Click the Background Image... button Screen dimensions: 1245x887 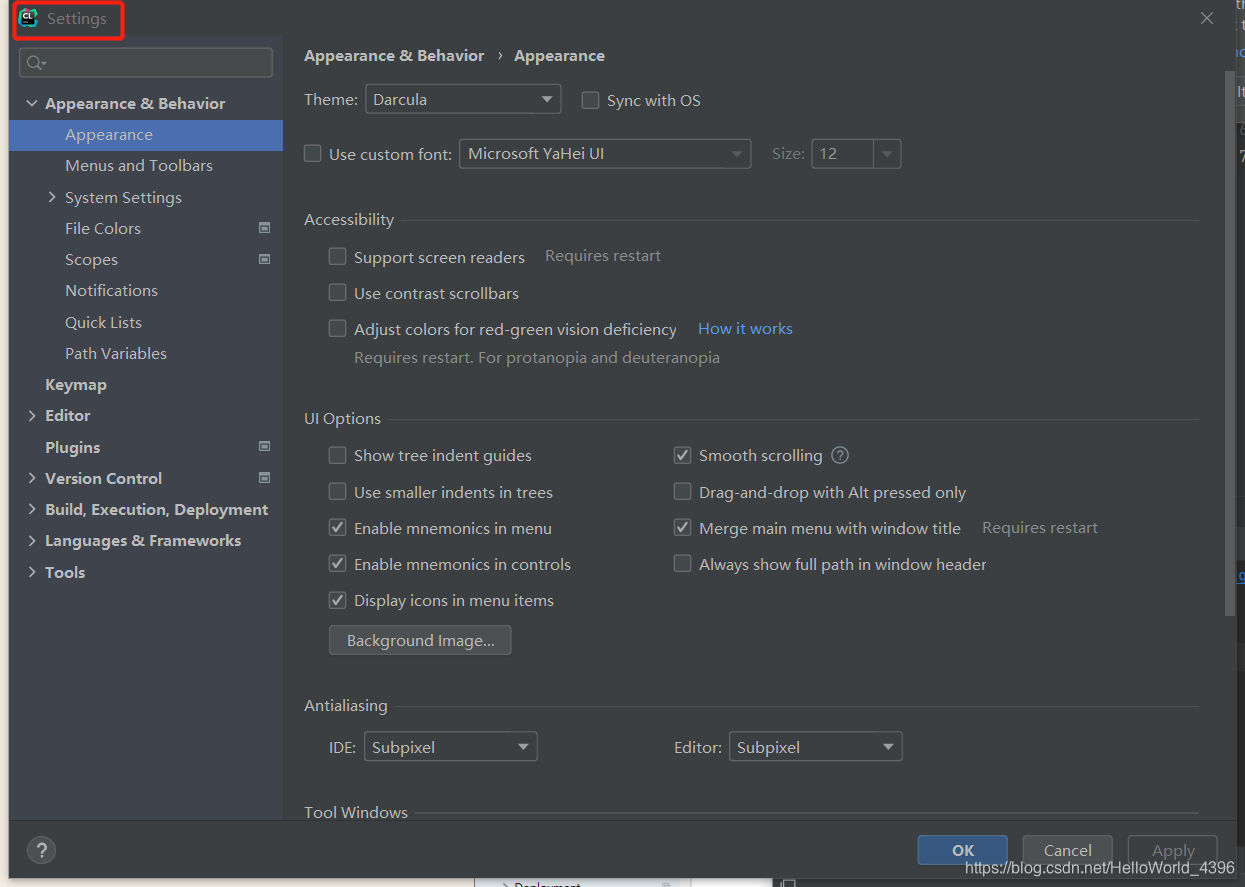point(420,640)
